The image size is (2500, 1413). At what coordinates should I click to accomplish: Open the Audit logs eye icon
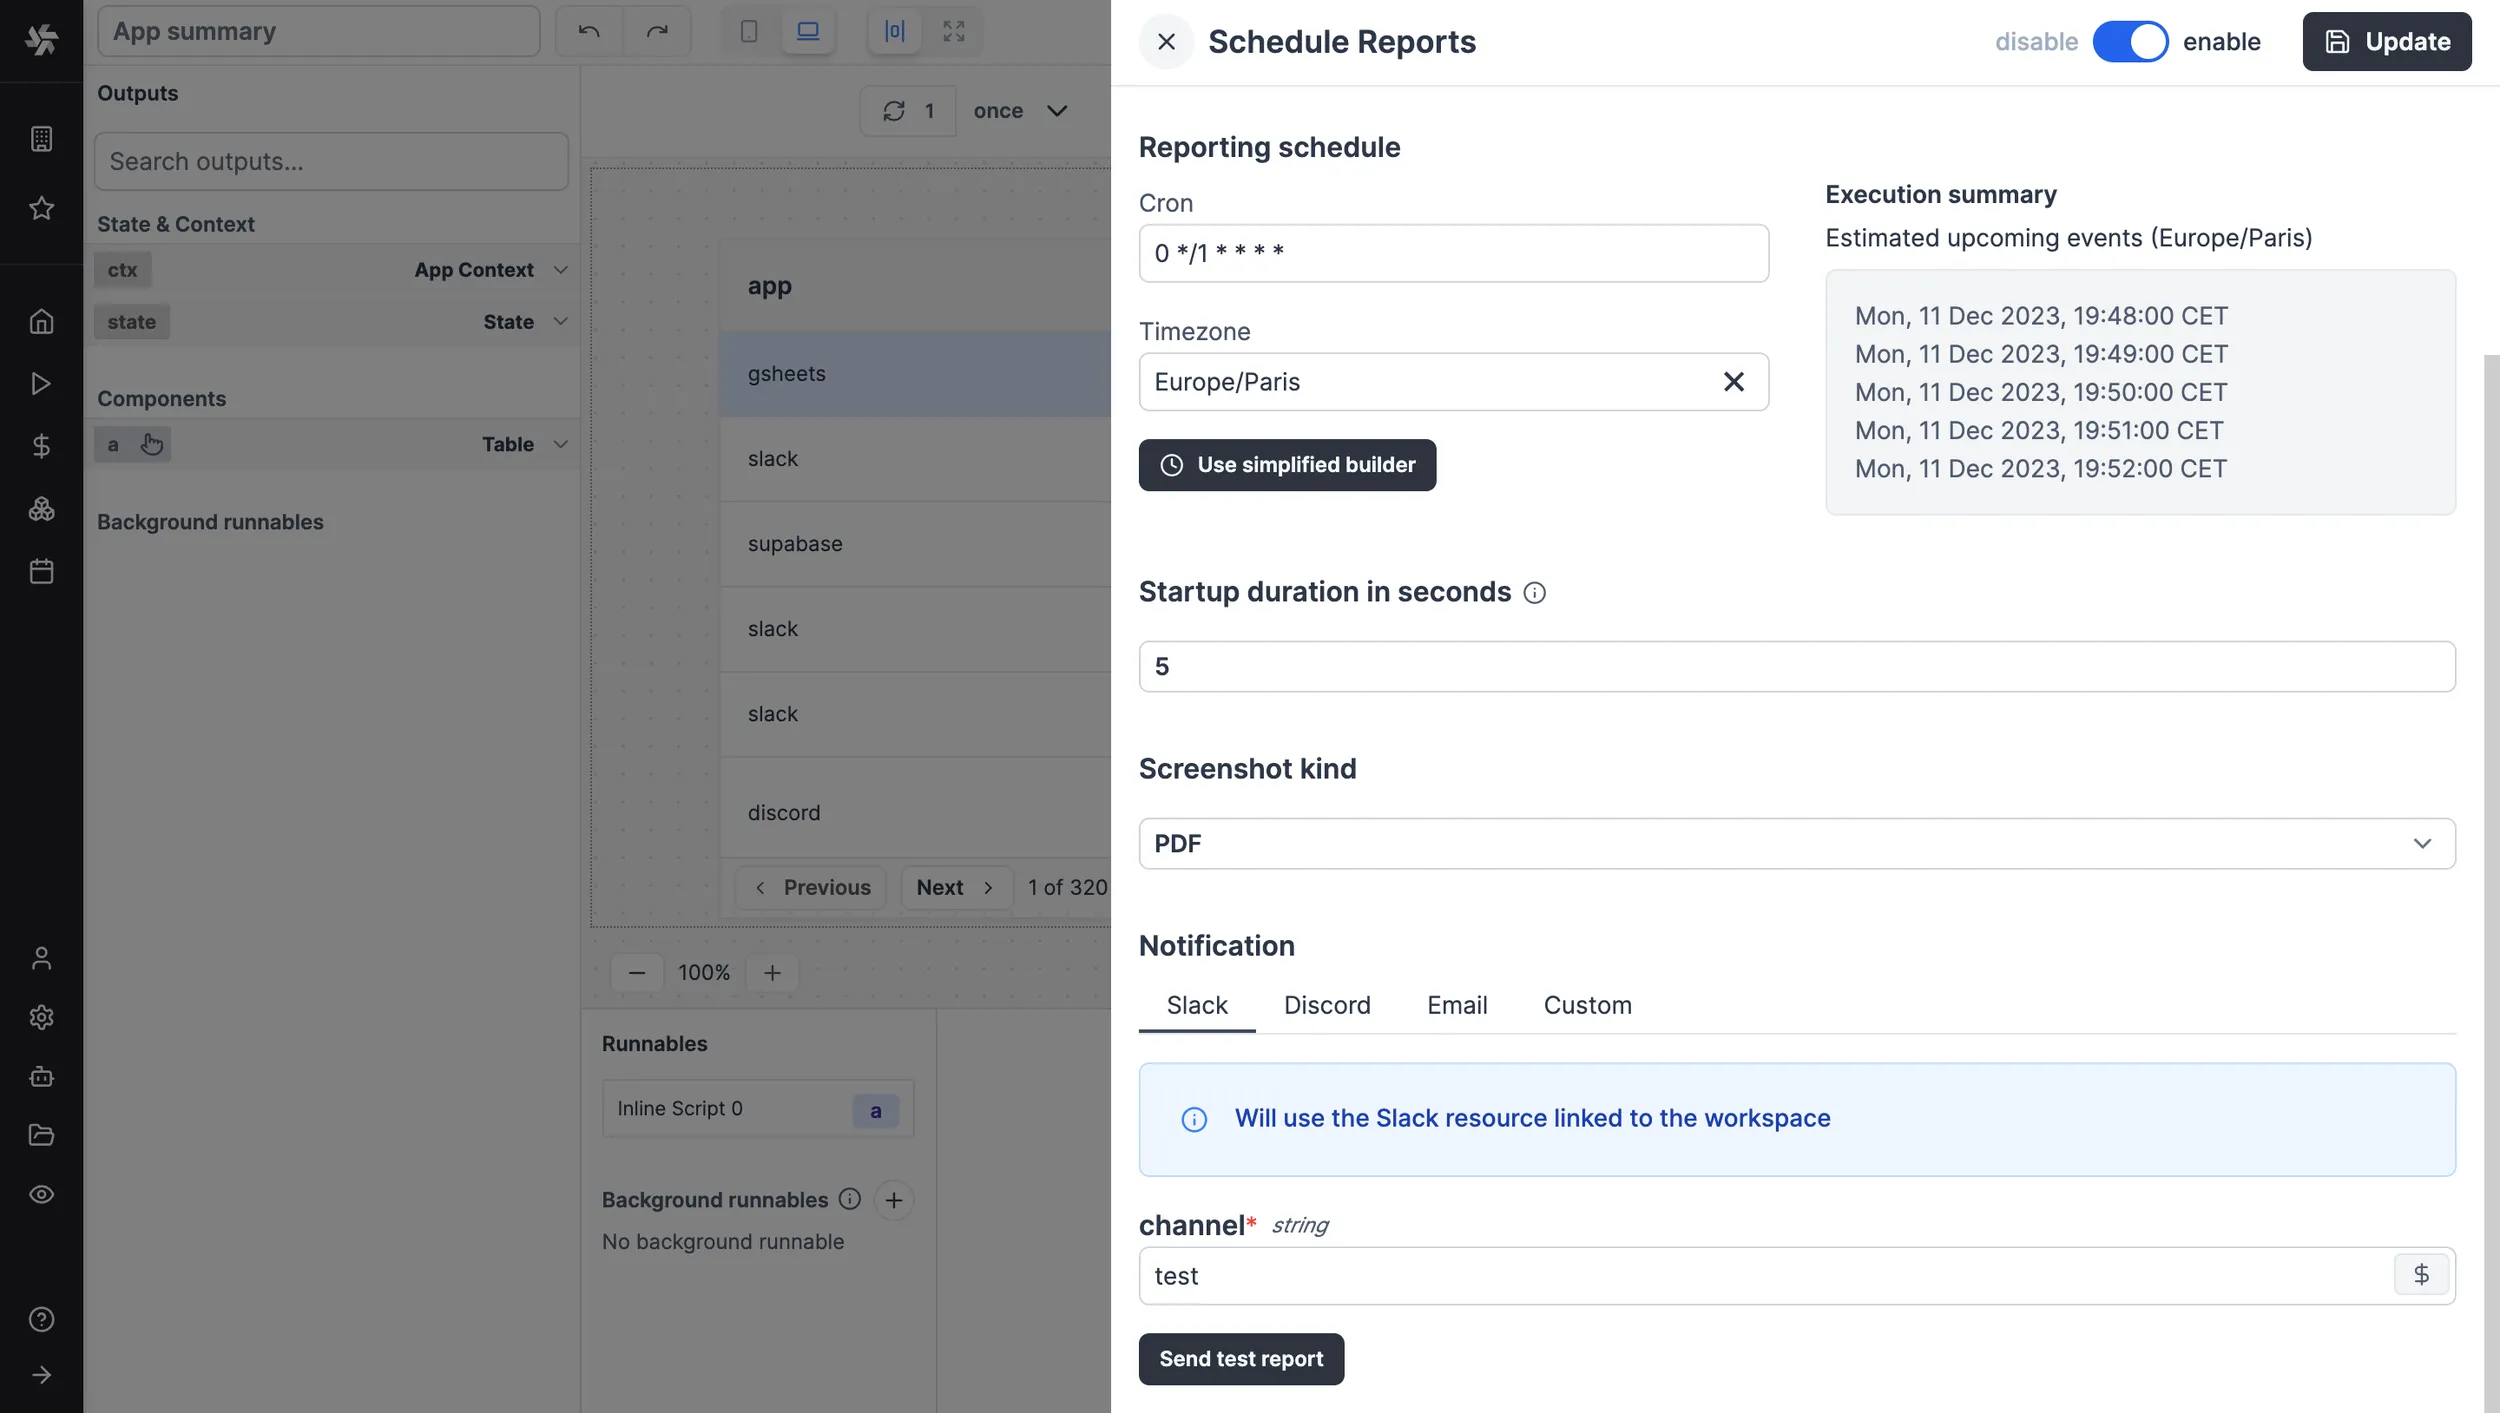pos(41,1194)
